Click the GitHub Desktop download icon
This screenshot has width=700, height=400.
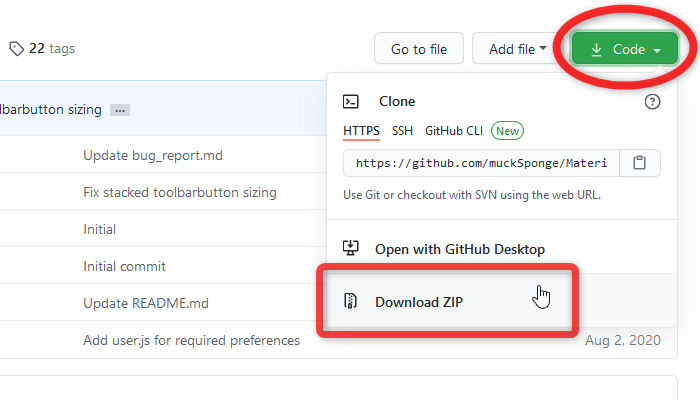(350, 248)
